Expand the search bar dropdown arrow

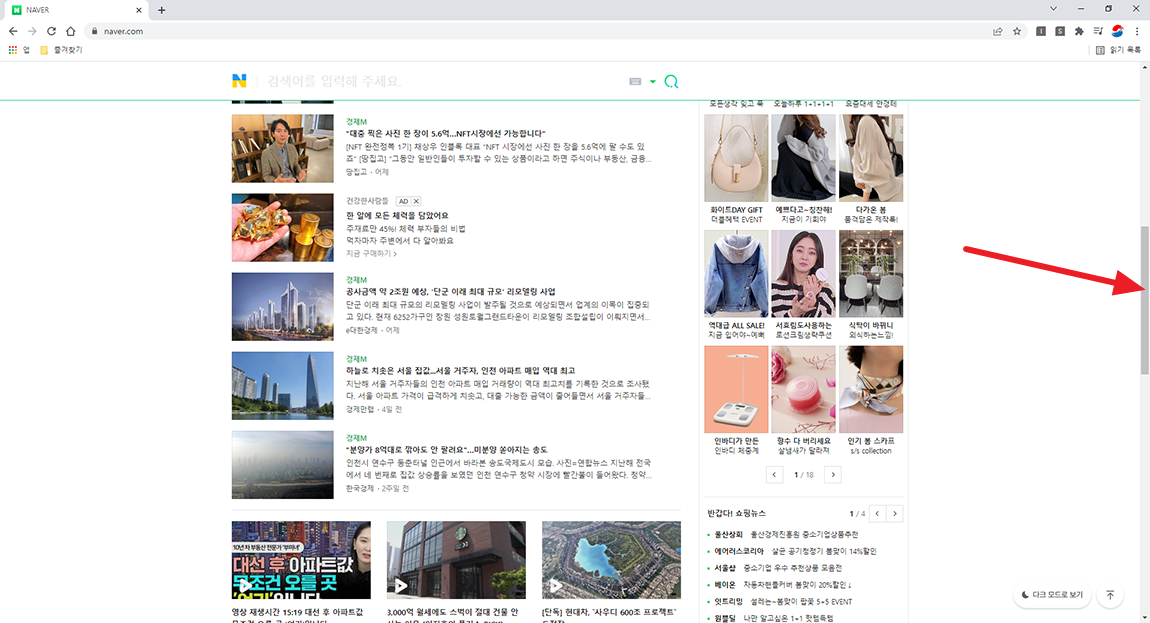coord(653,81)
